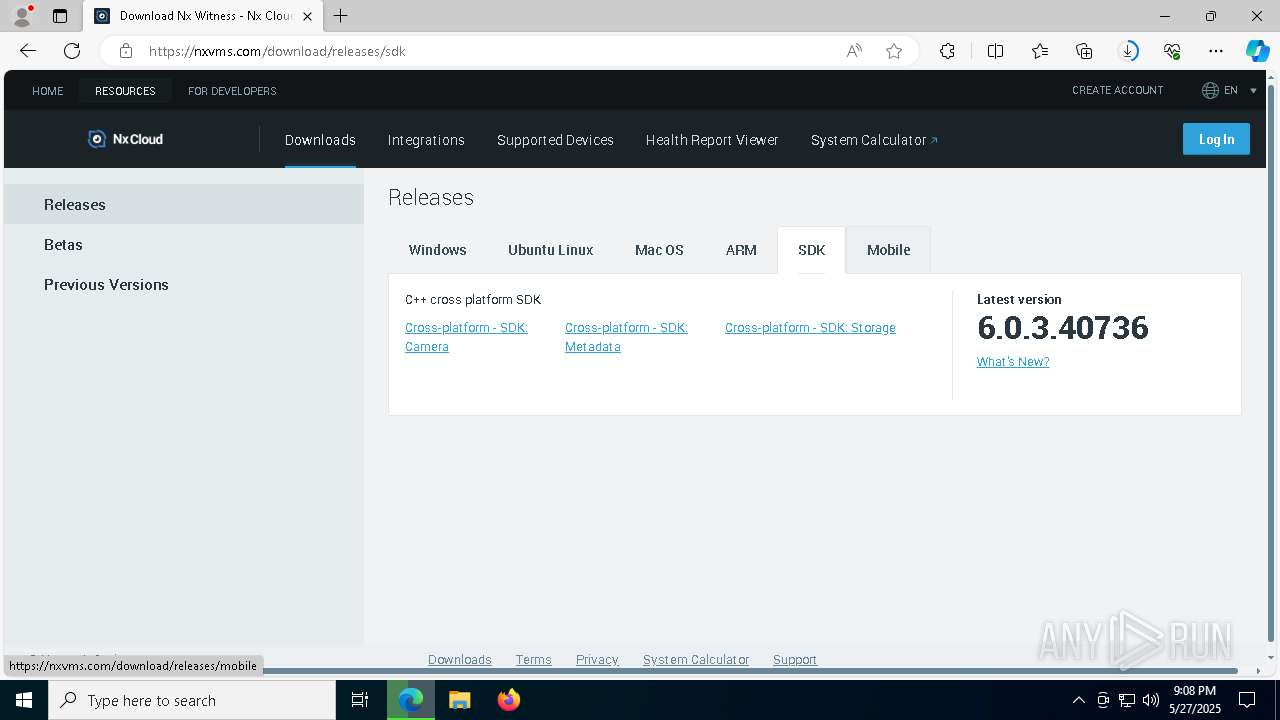
Task: Refresh the page
Action: click(72, 51)
